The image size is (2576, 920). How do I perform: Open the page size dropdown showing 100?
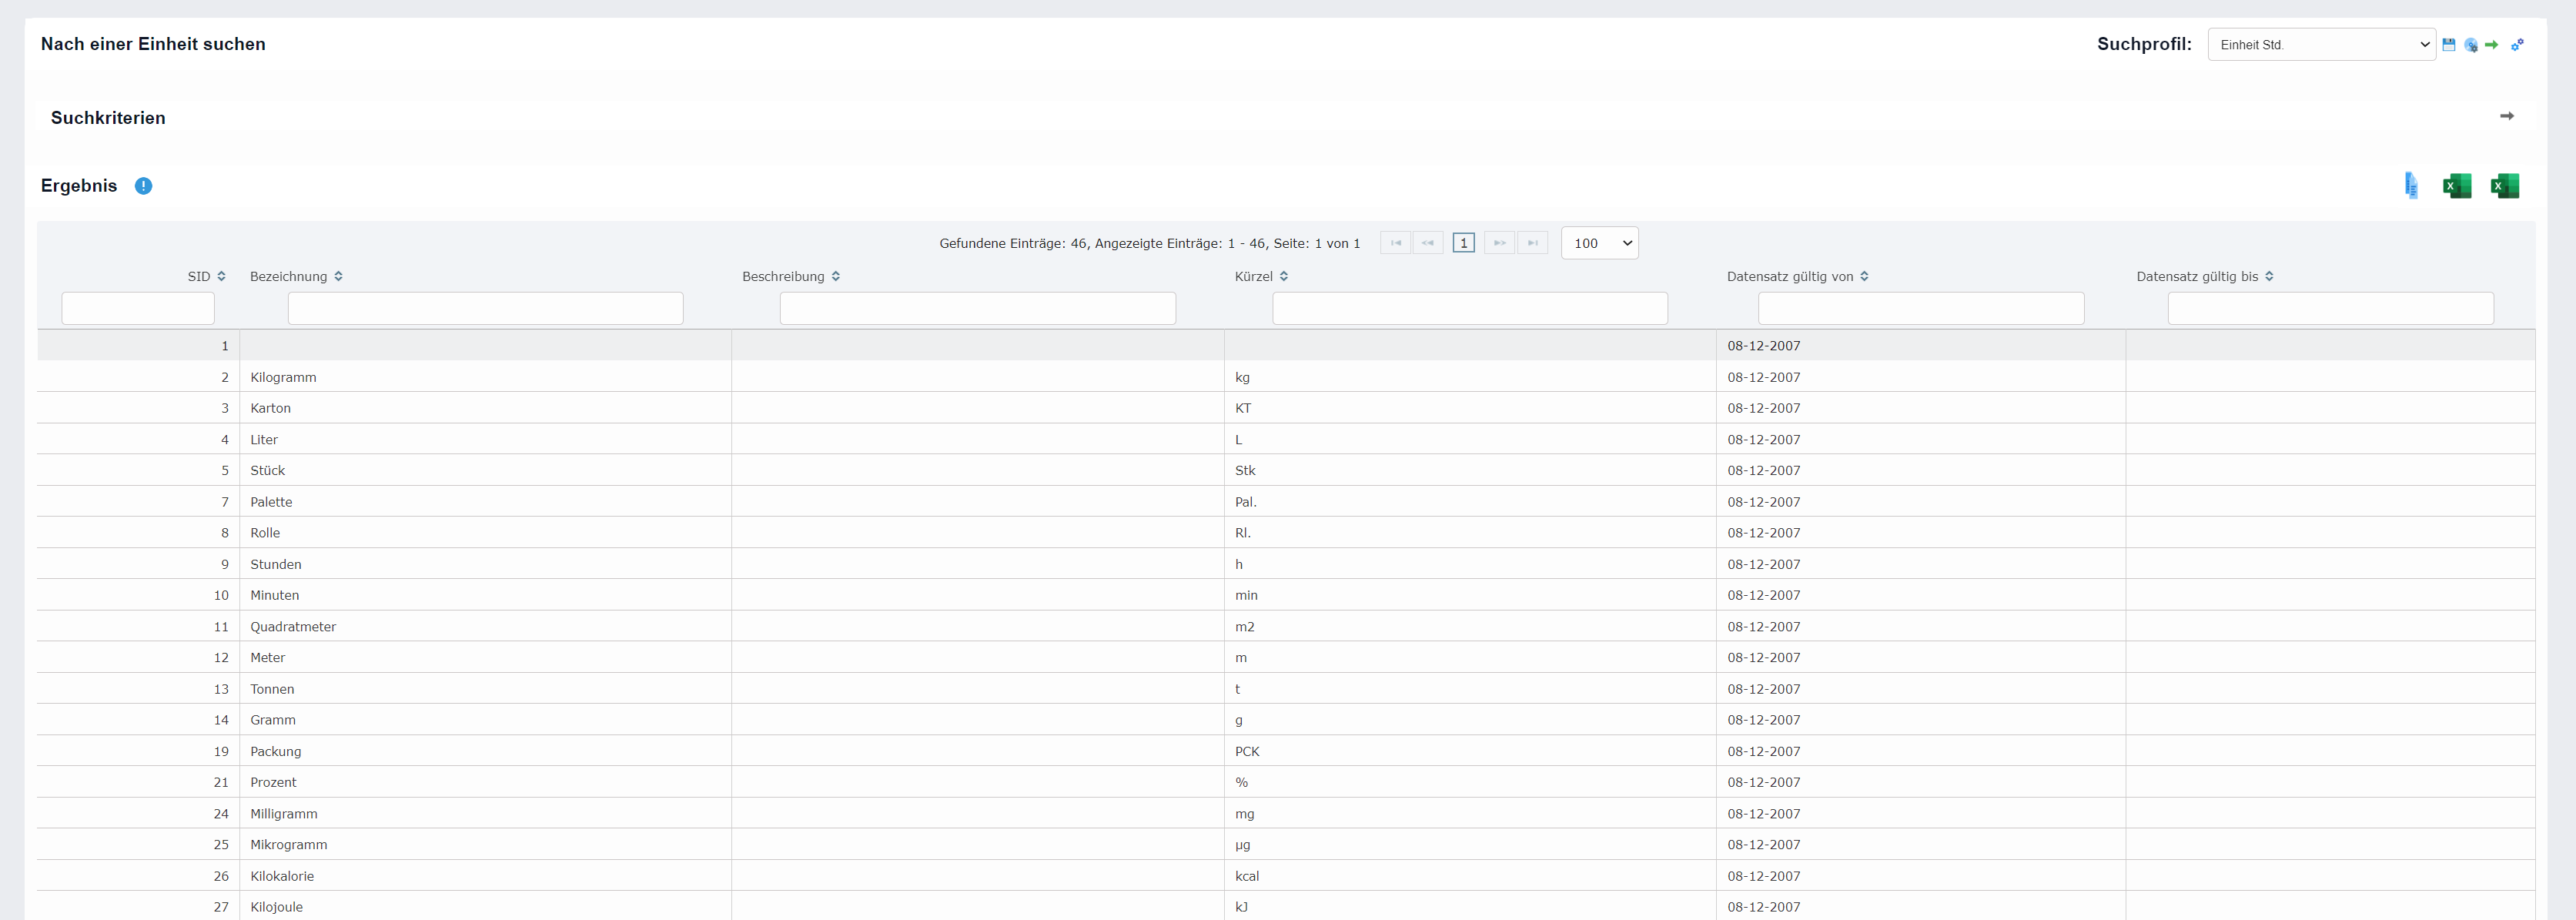1599,243
